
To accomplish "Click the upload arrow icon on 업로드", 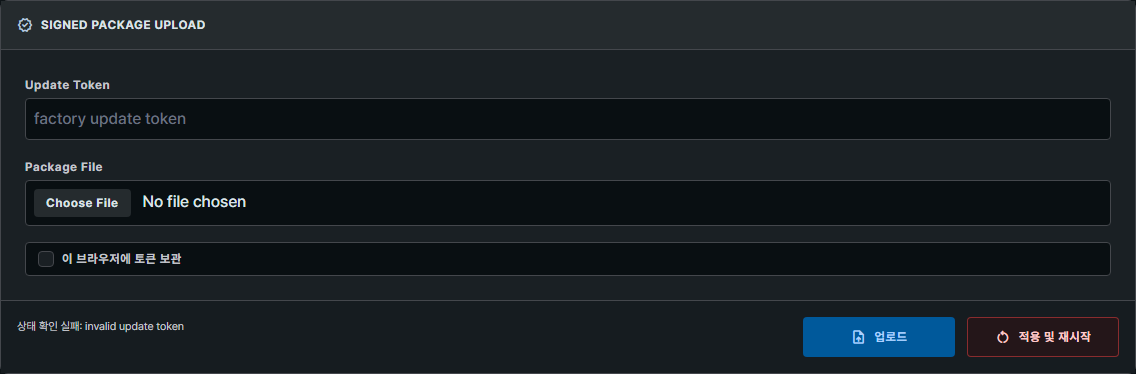I will pos(859,337).
